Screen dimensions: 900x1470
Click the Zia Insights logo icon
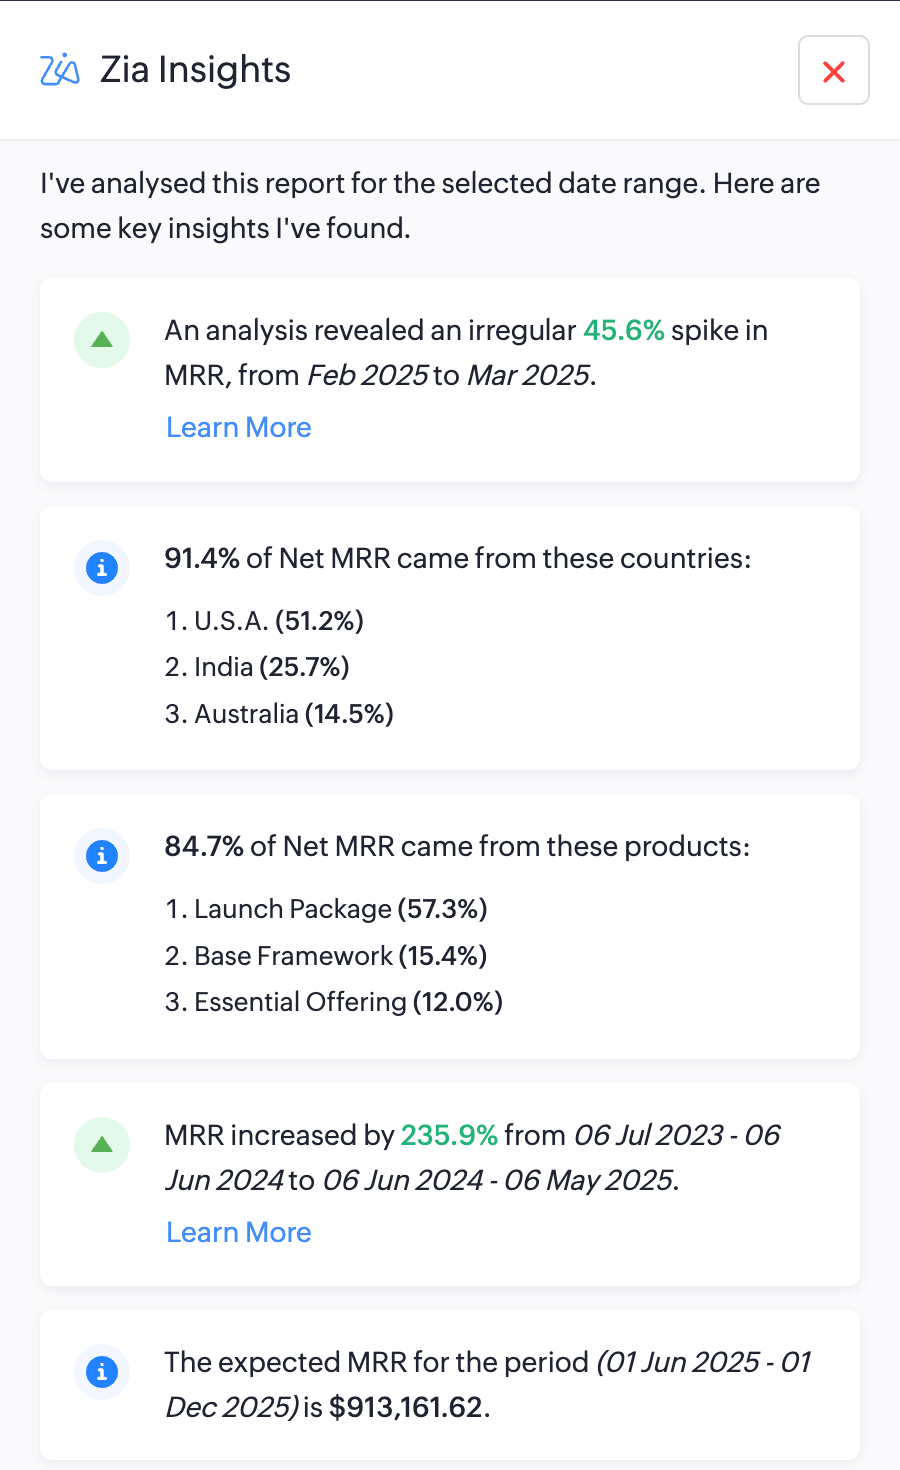pyautogui.click(x=58, y=70)
